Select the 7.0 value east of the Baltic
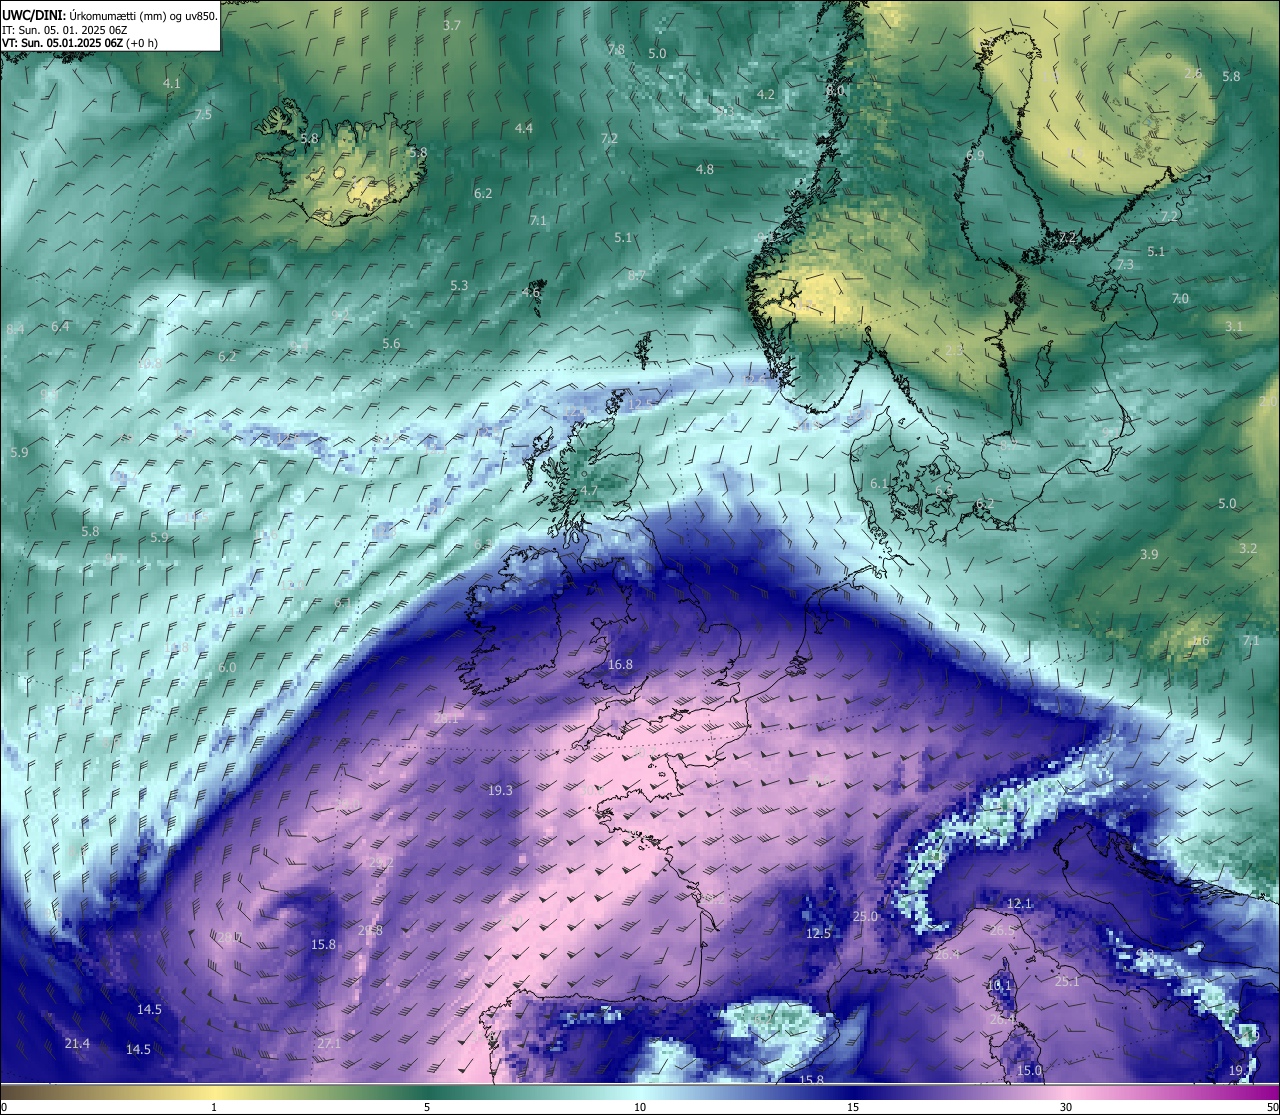The width and height of the screenshot is (1280, 1115). pos(1180,299)
